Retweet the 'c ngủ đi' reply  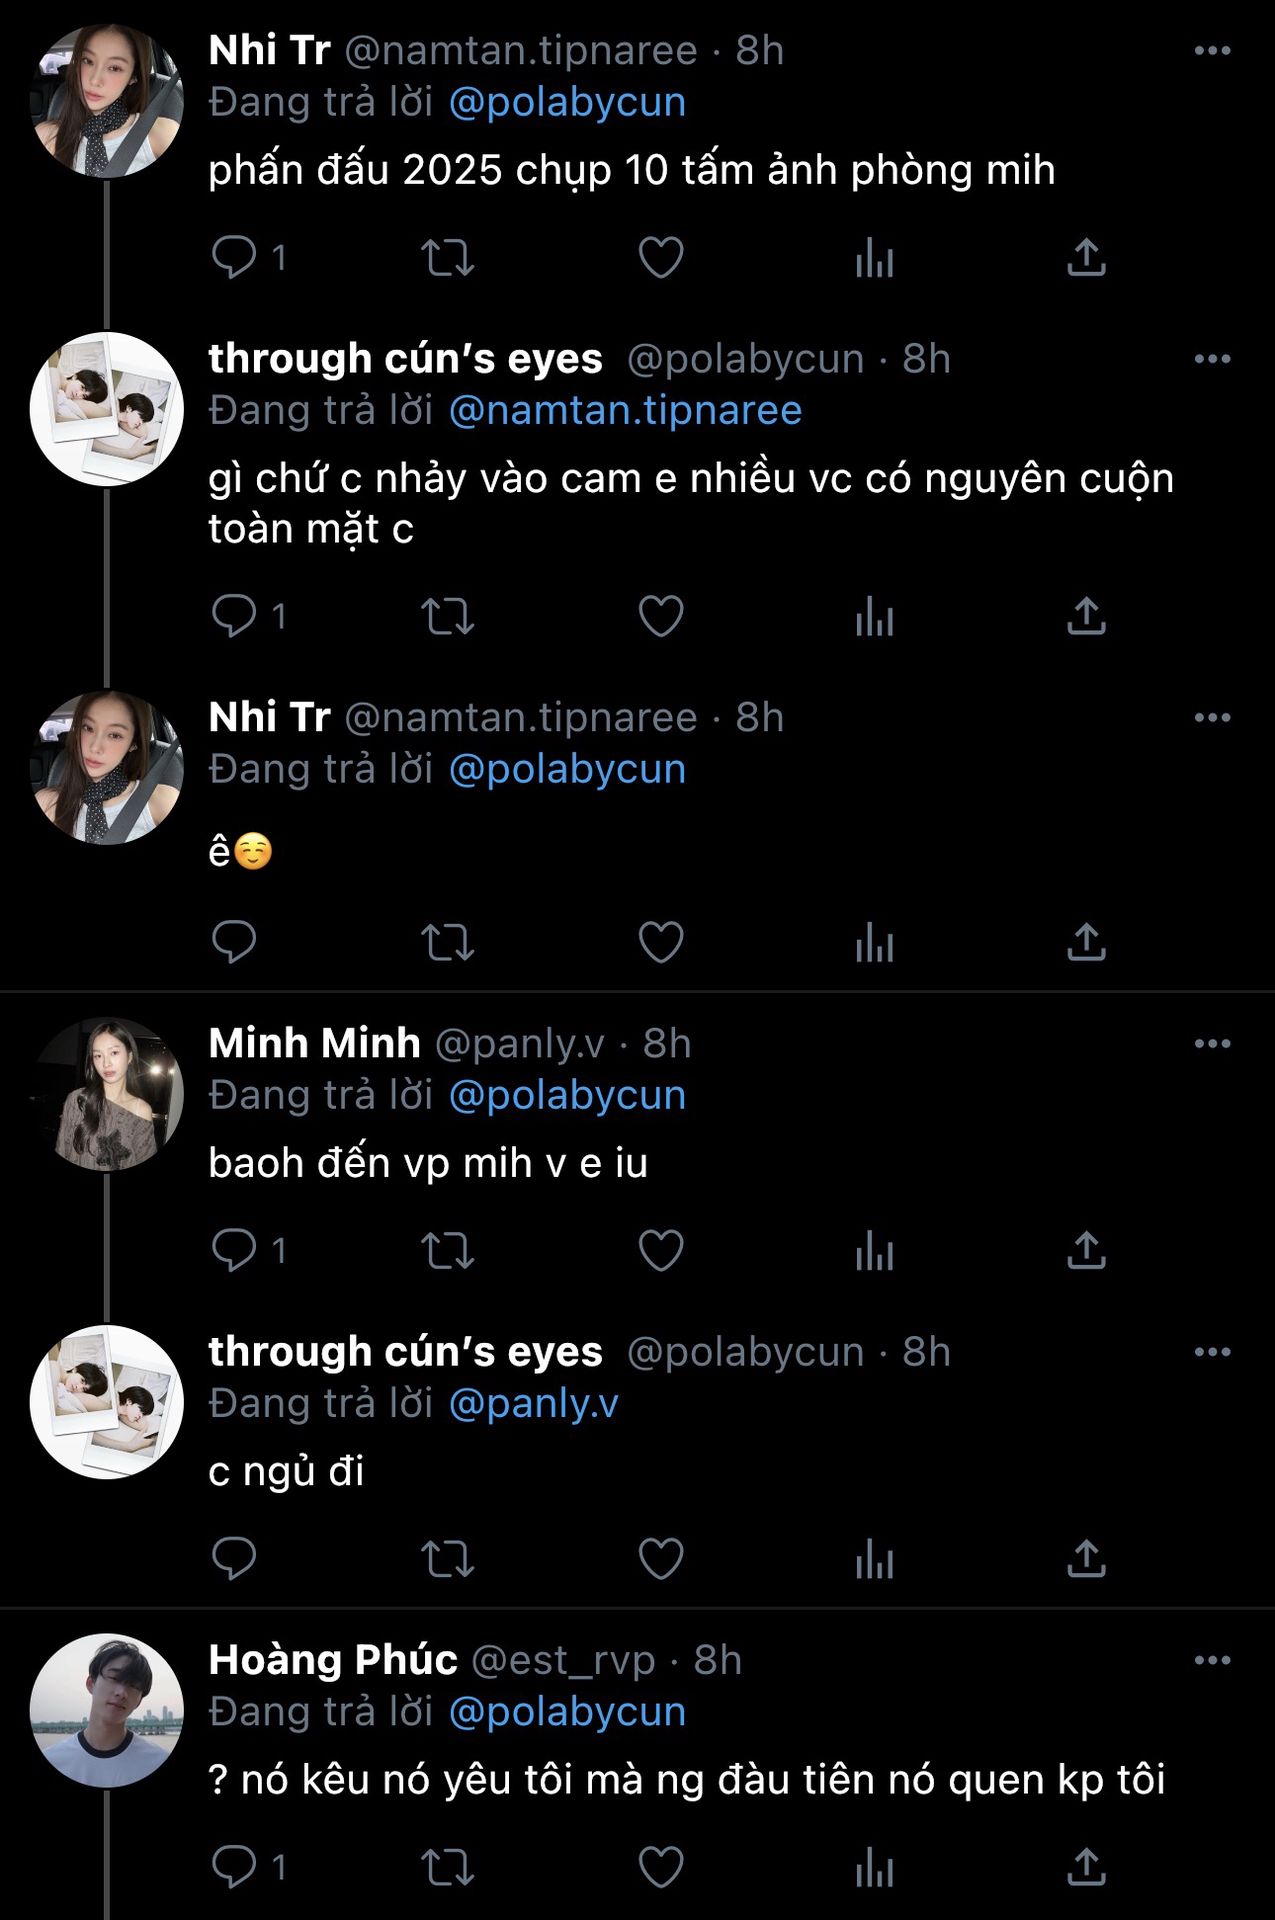(x=447, y=1558)
